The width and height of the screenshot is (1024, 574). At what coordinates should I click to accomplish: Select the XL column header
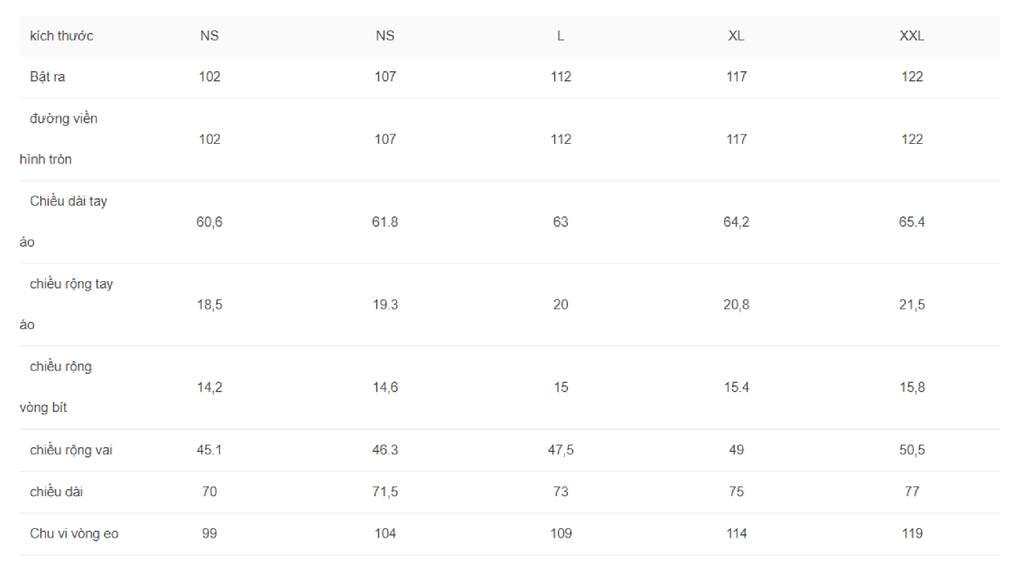(736, 36)
